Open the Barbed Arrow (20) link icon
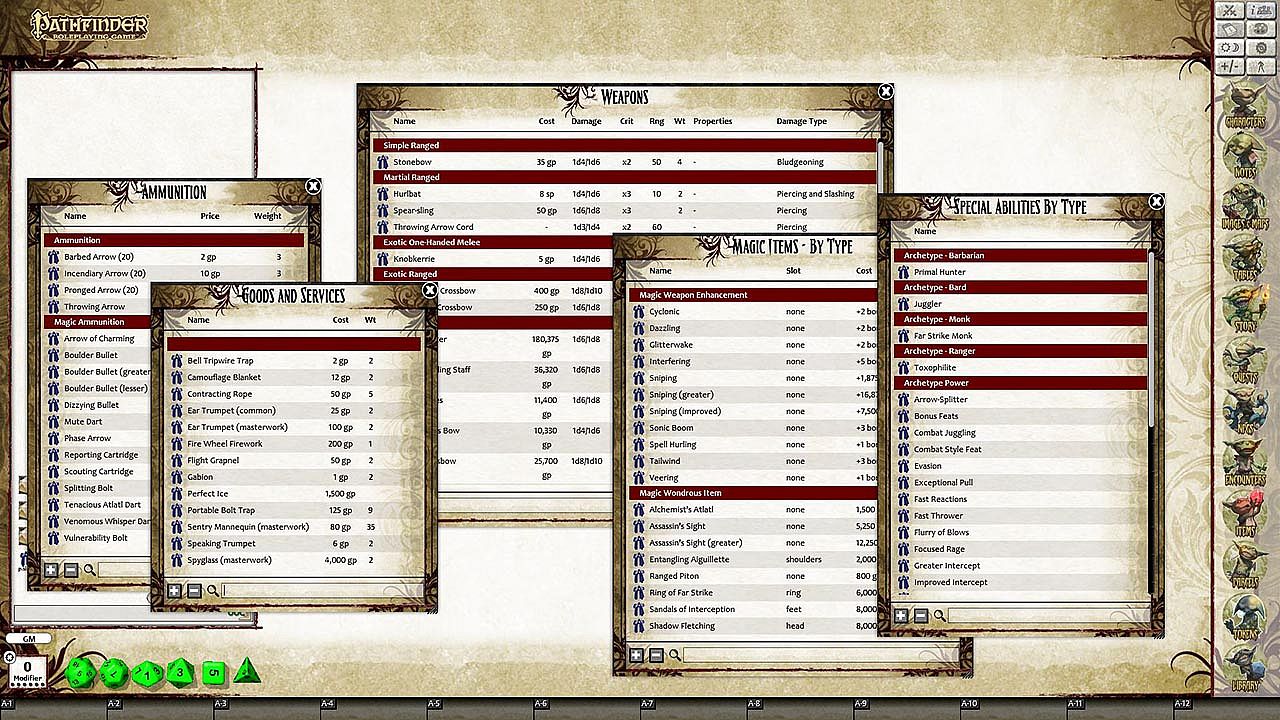This screenshot has width=1280, height=720. [54, 257]
